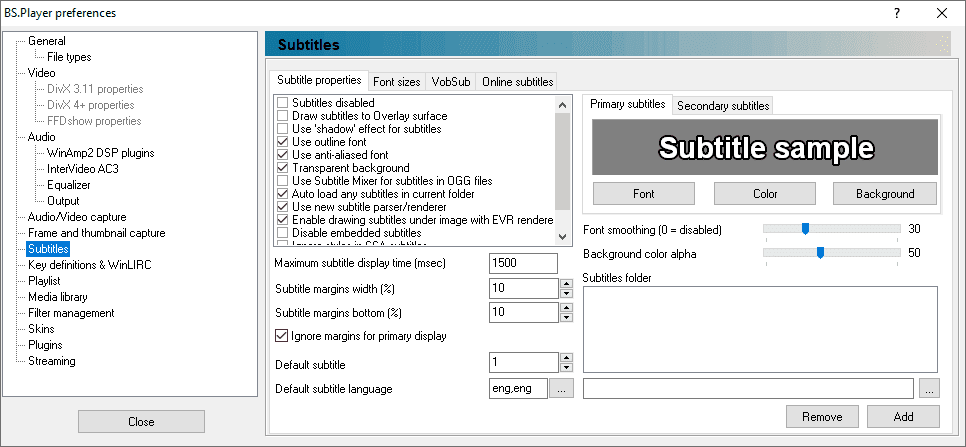Enable Draw subtitles to Overlay surface
The width and height of the screenshot is (966, 447).
tap(283, 116)
